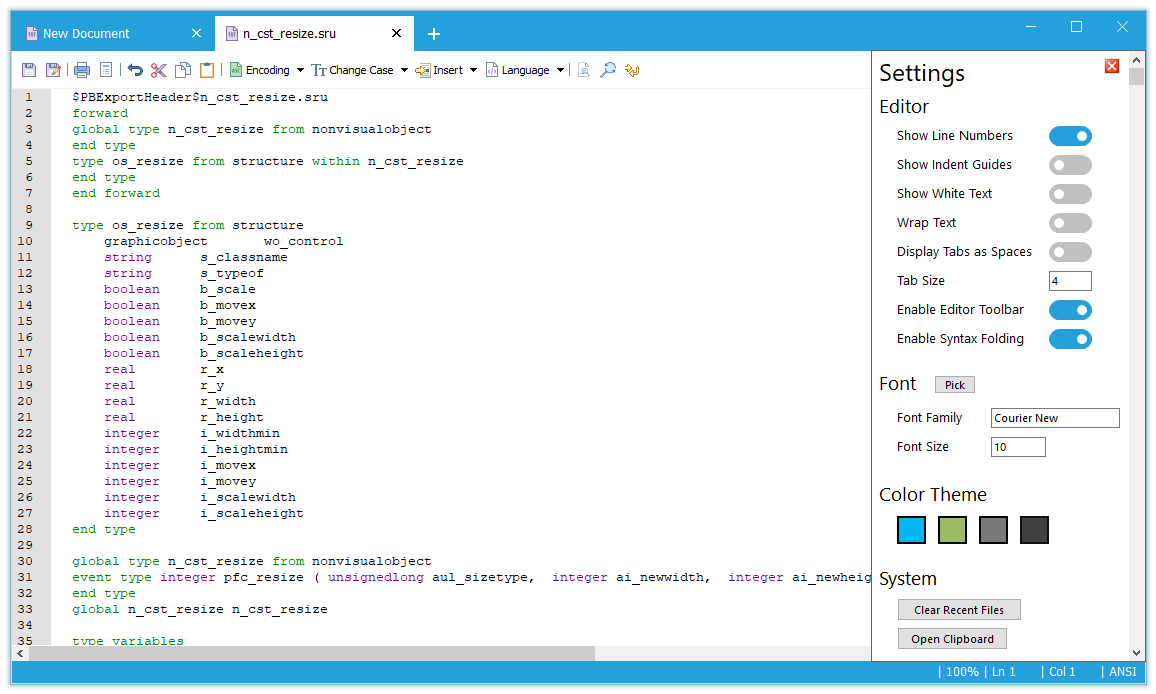Open find with the magnifier icon
This screenshot has width=1156, height=694.
(x=607, y=70)
